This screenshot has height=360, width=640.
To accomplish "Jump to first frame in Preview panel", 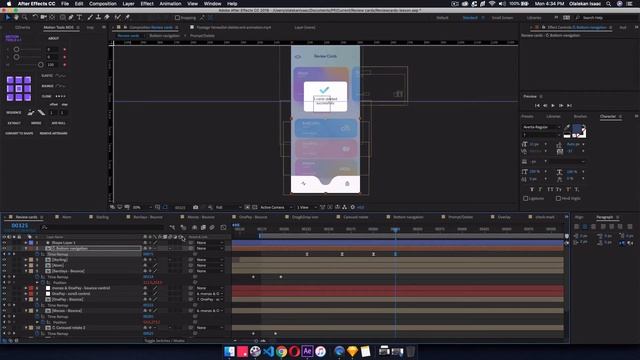I will (x=537, y=106).
